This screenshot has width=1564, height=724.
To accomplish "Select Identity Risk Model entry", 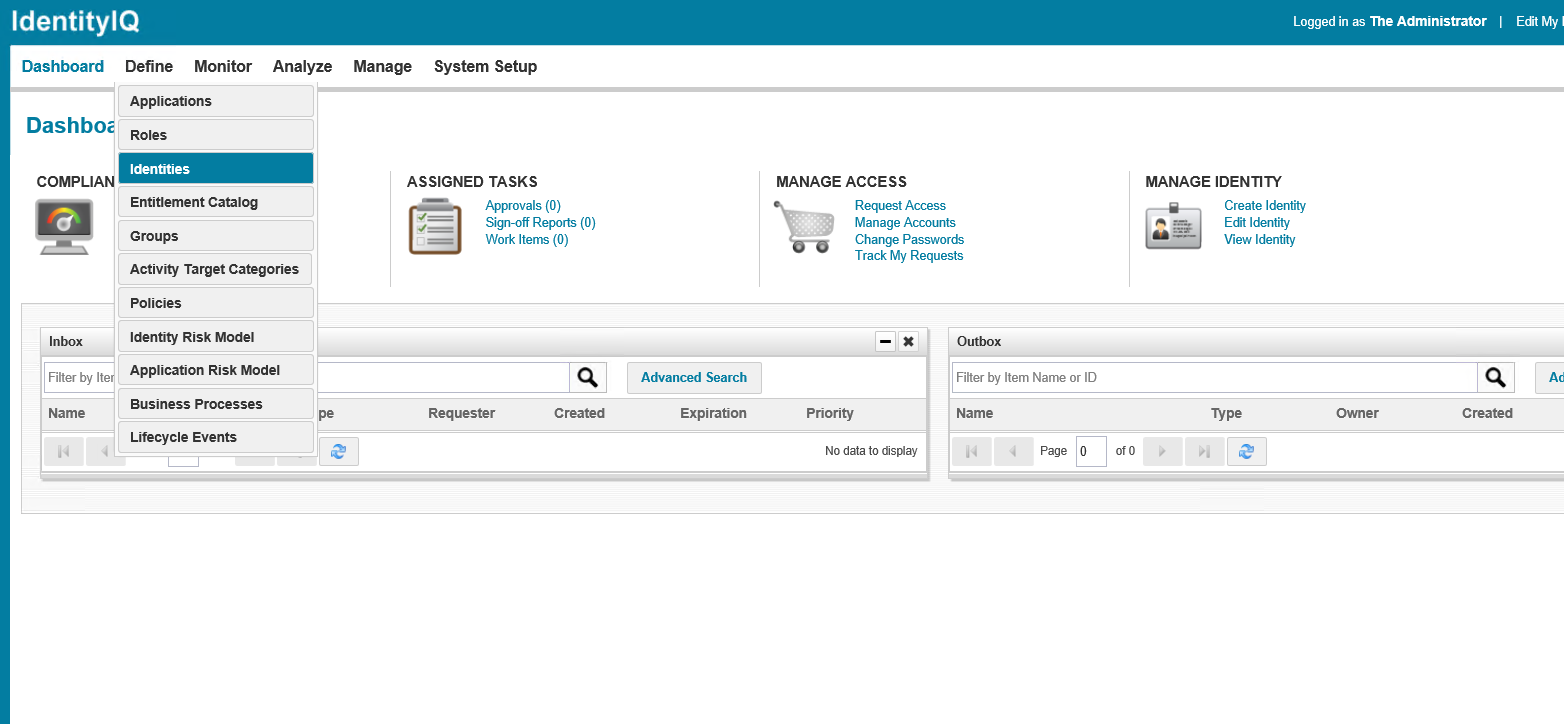I will [x=216, y=337].
